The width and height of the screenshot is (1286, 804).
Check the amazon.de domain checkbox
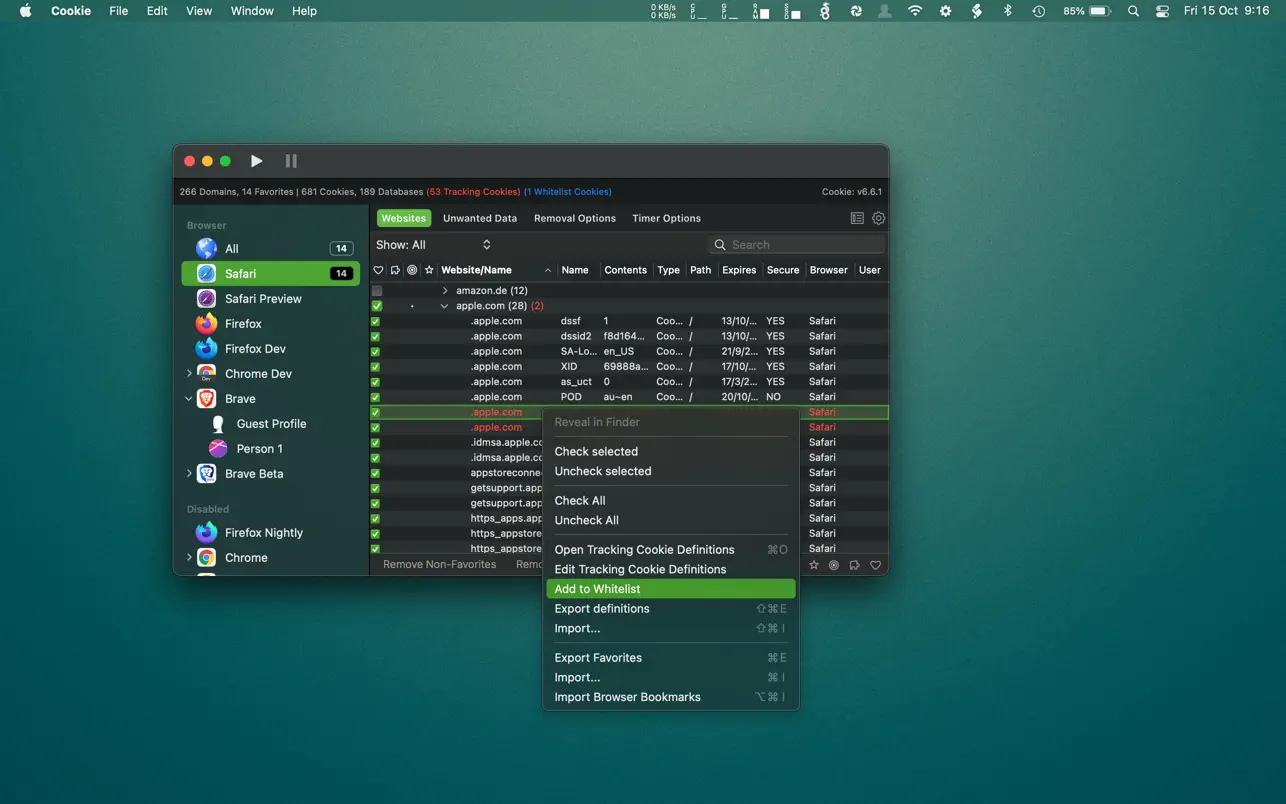point(377,291)
